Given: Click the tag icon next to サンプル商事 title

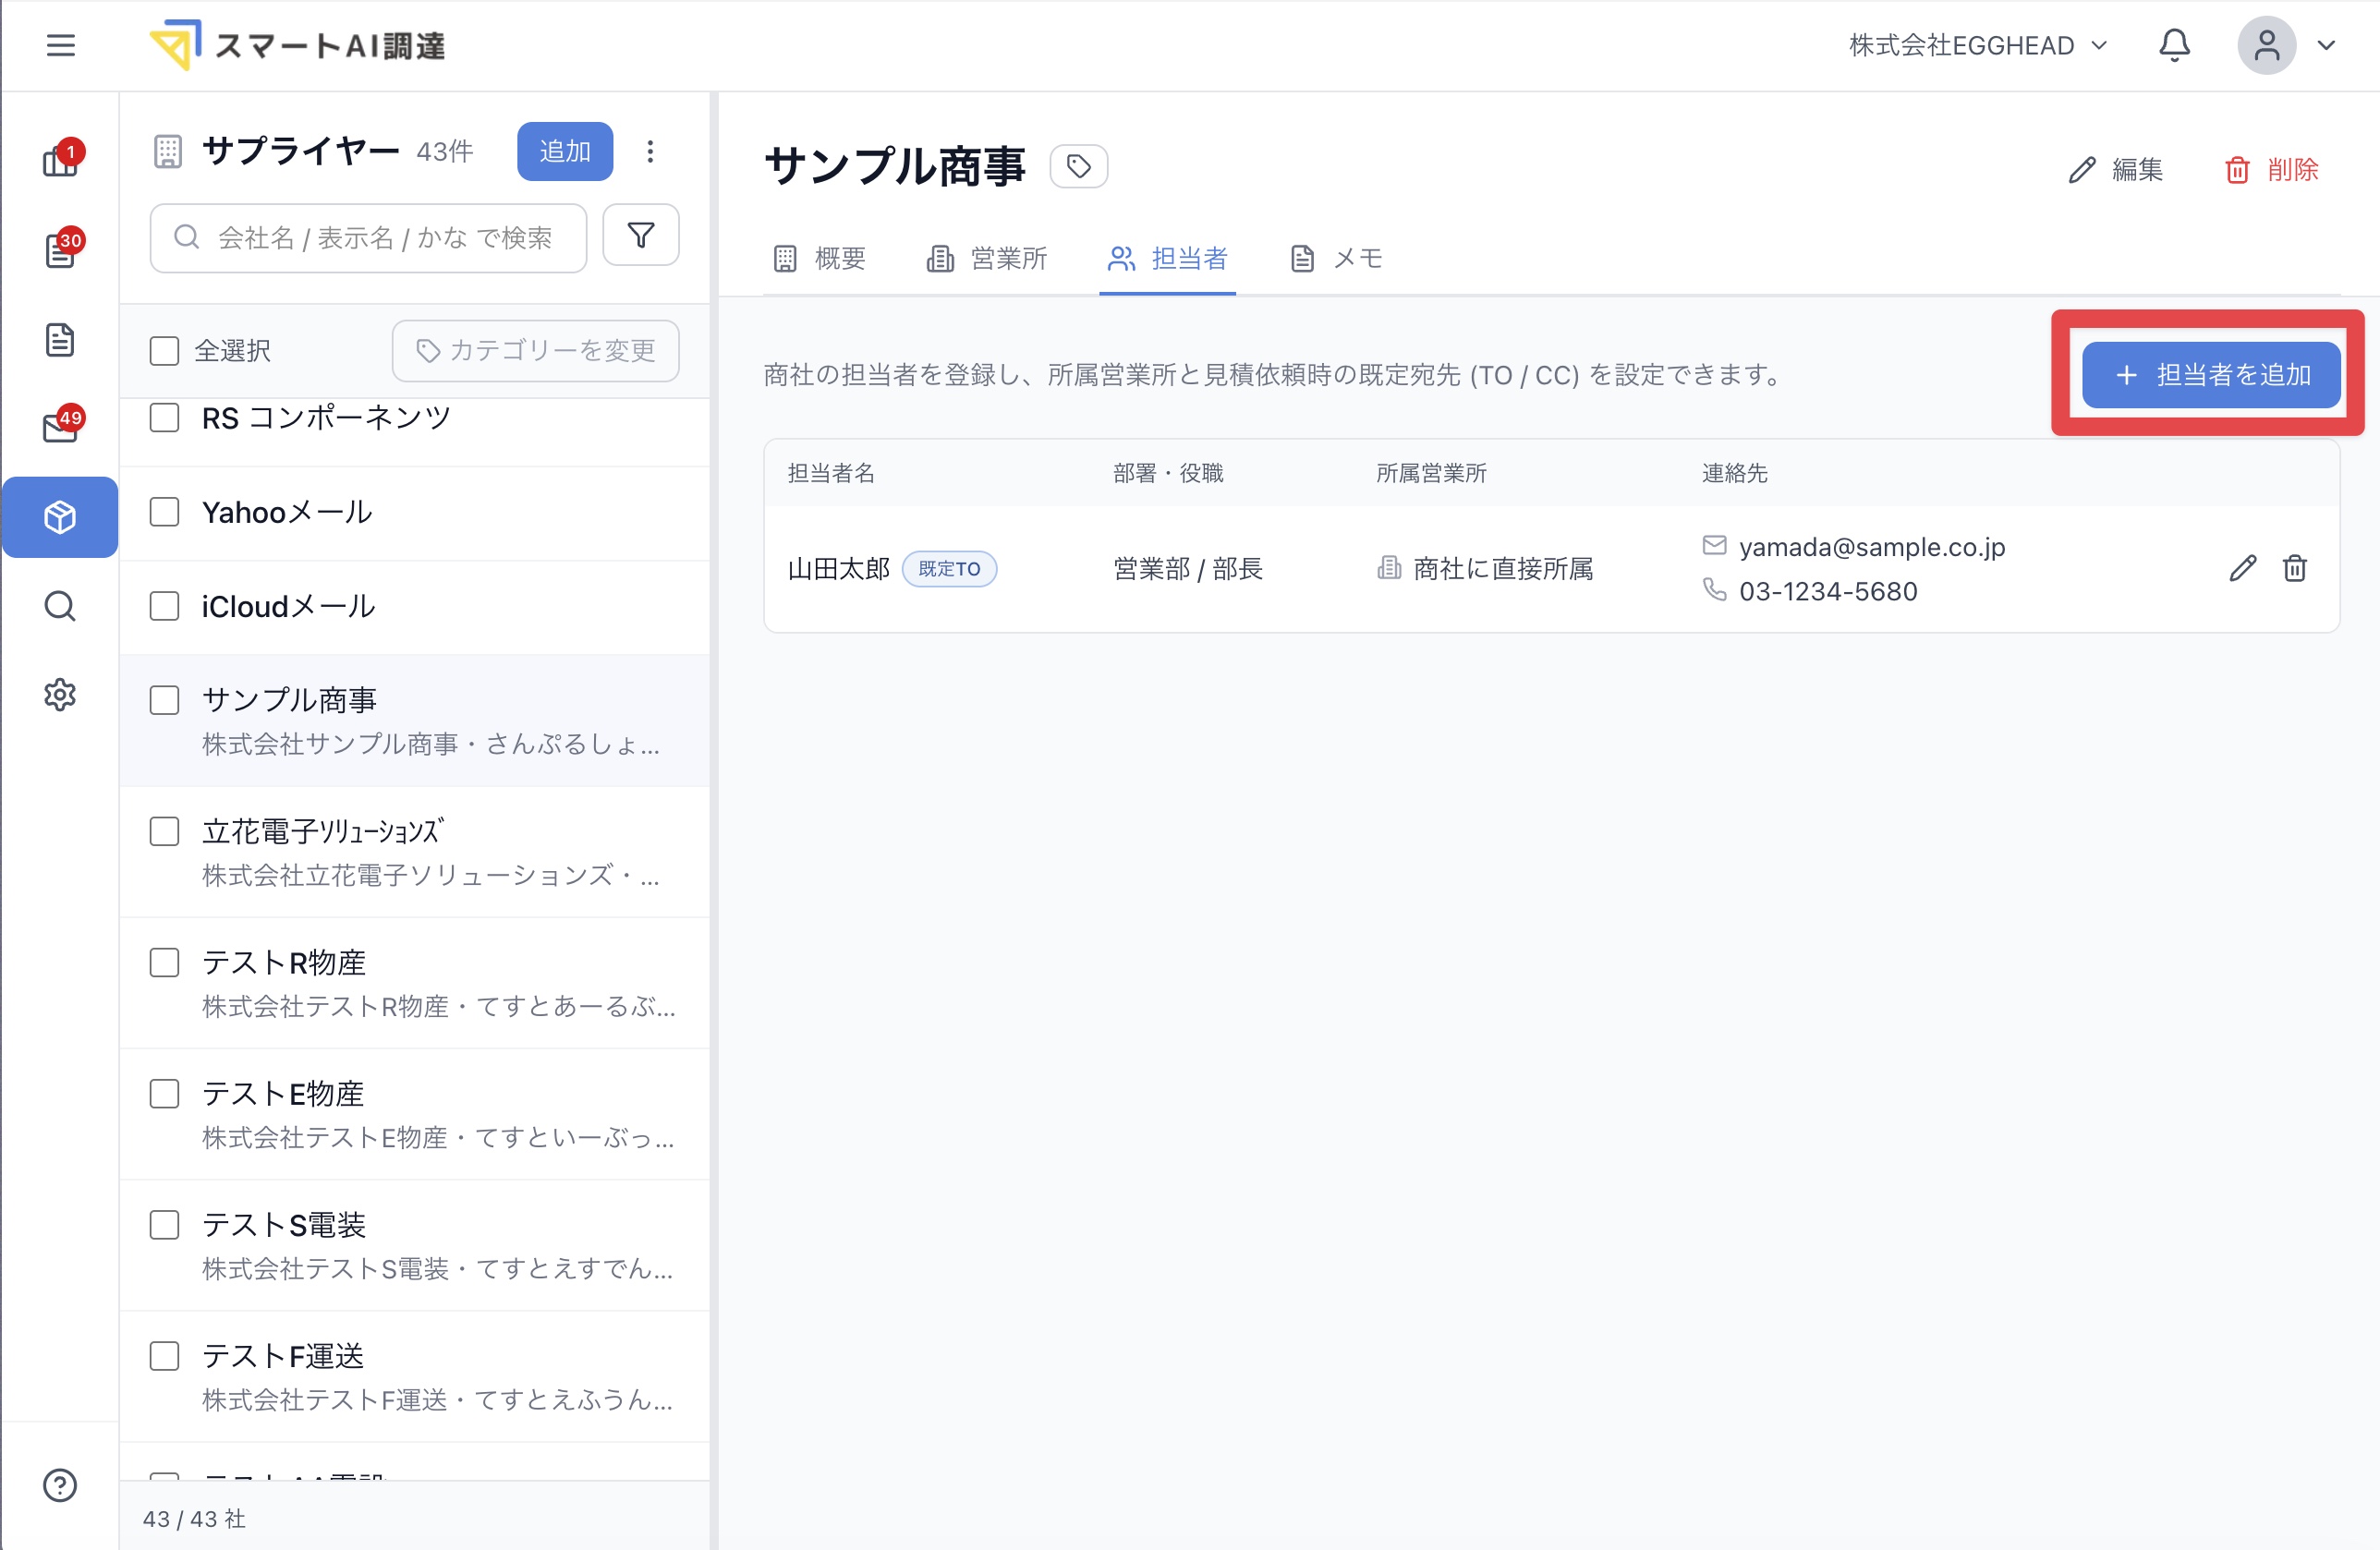Looking at the screenshot, I should [1078, 166].
